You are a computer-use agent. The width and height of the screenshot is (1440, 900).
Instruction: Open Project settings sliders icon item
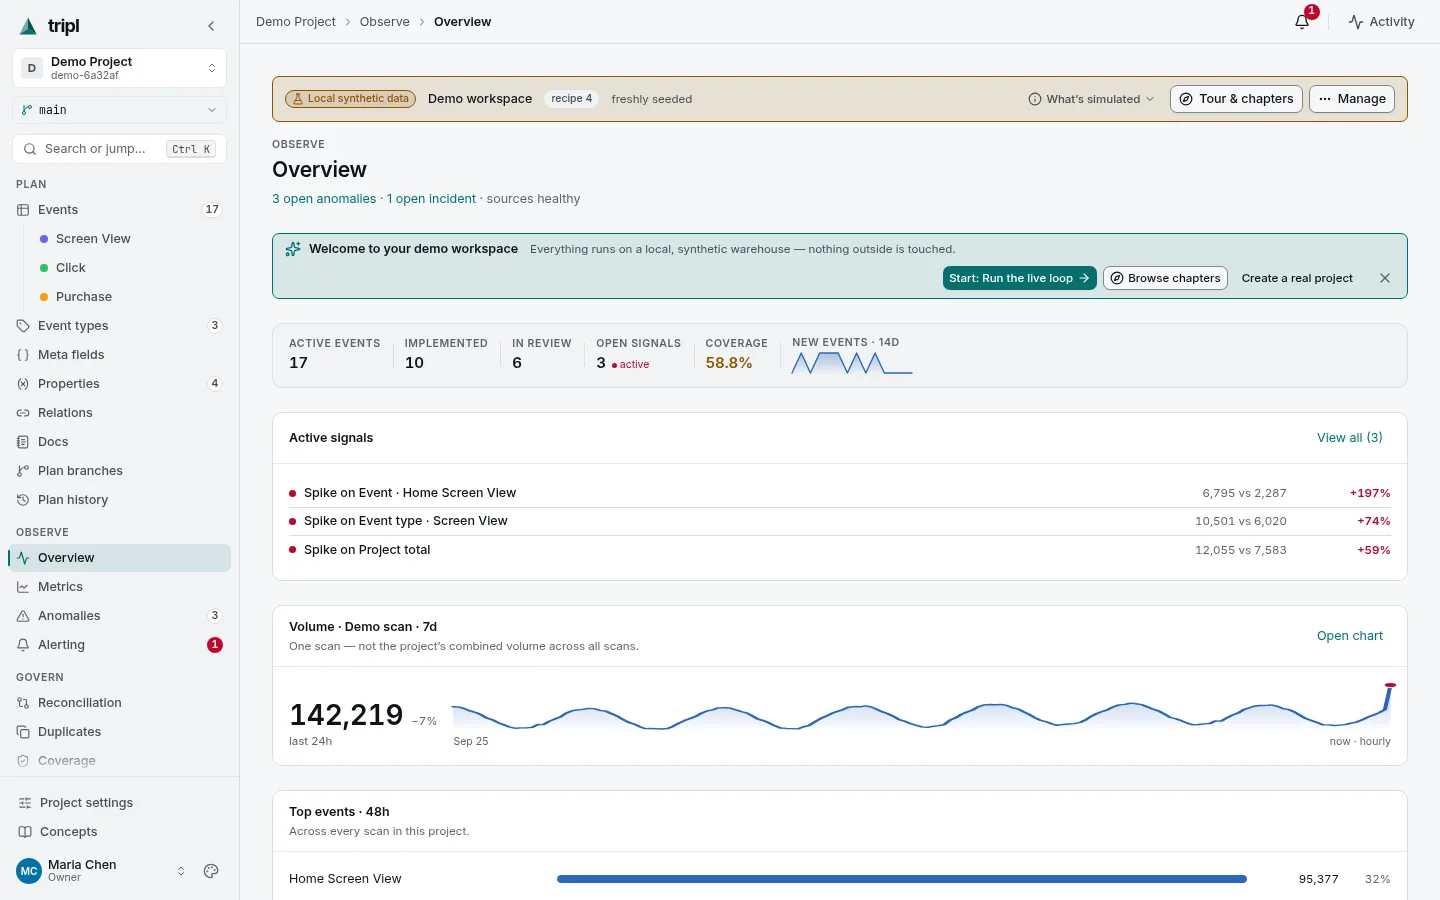coord(119,803)
